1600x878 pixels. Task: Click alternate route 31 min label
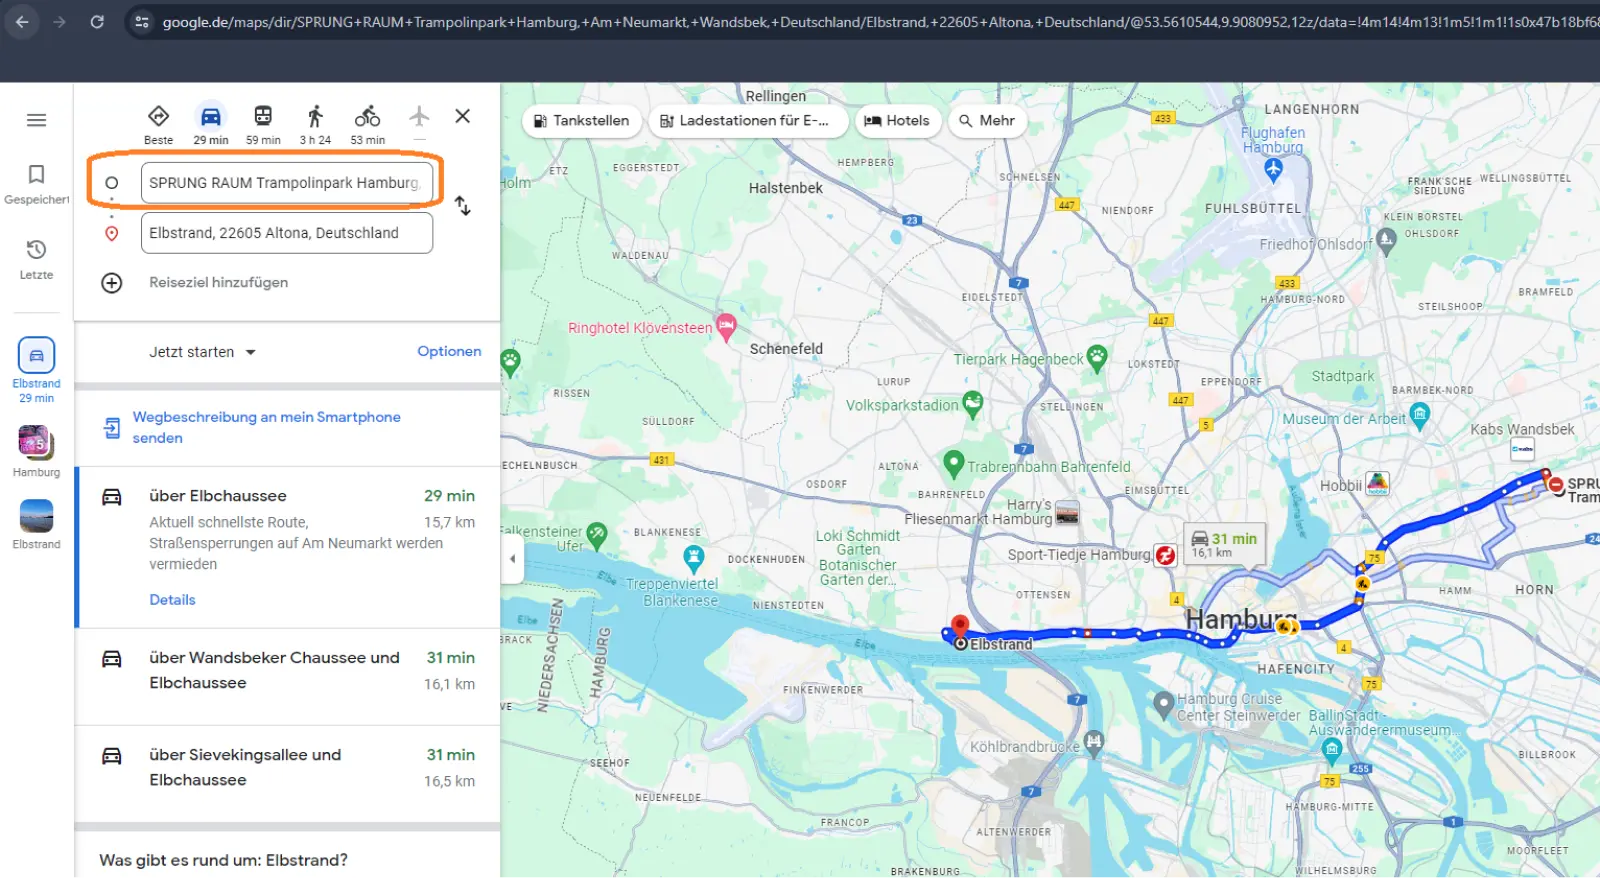[1225, 544]
